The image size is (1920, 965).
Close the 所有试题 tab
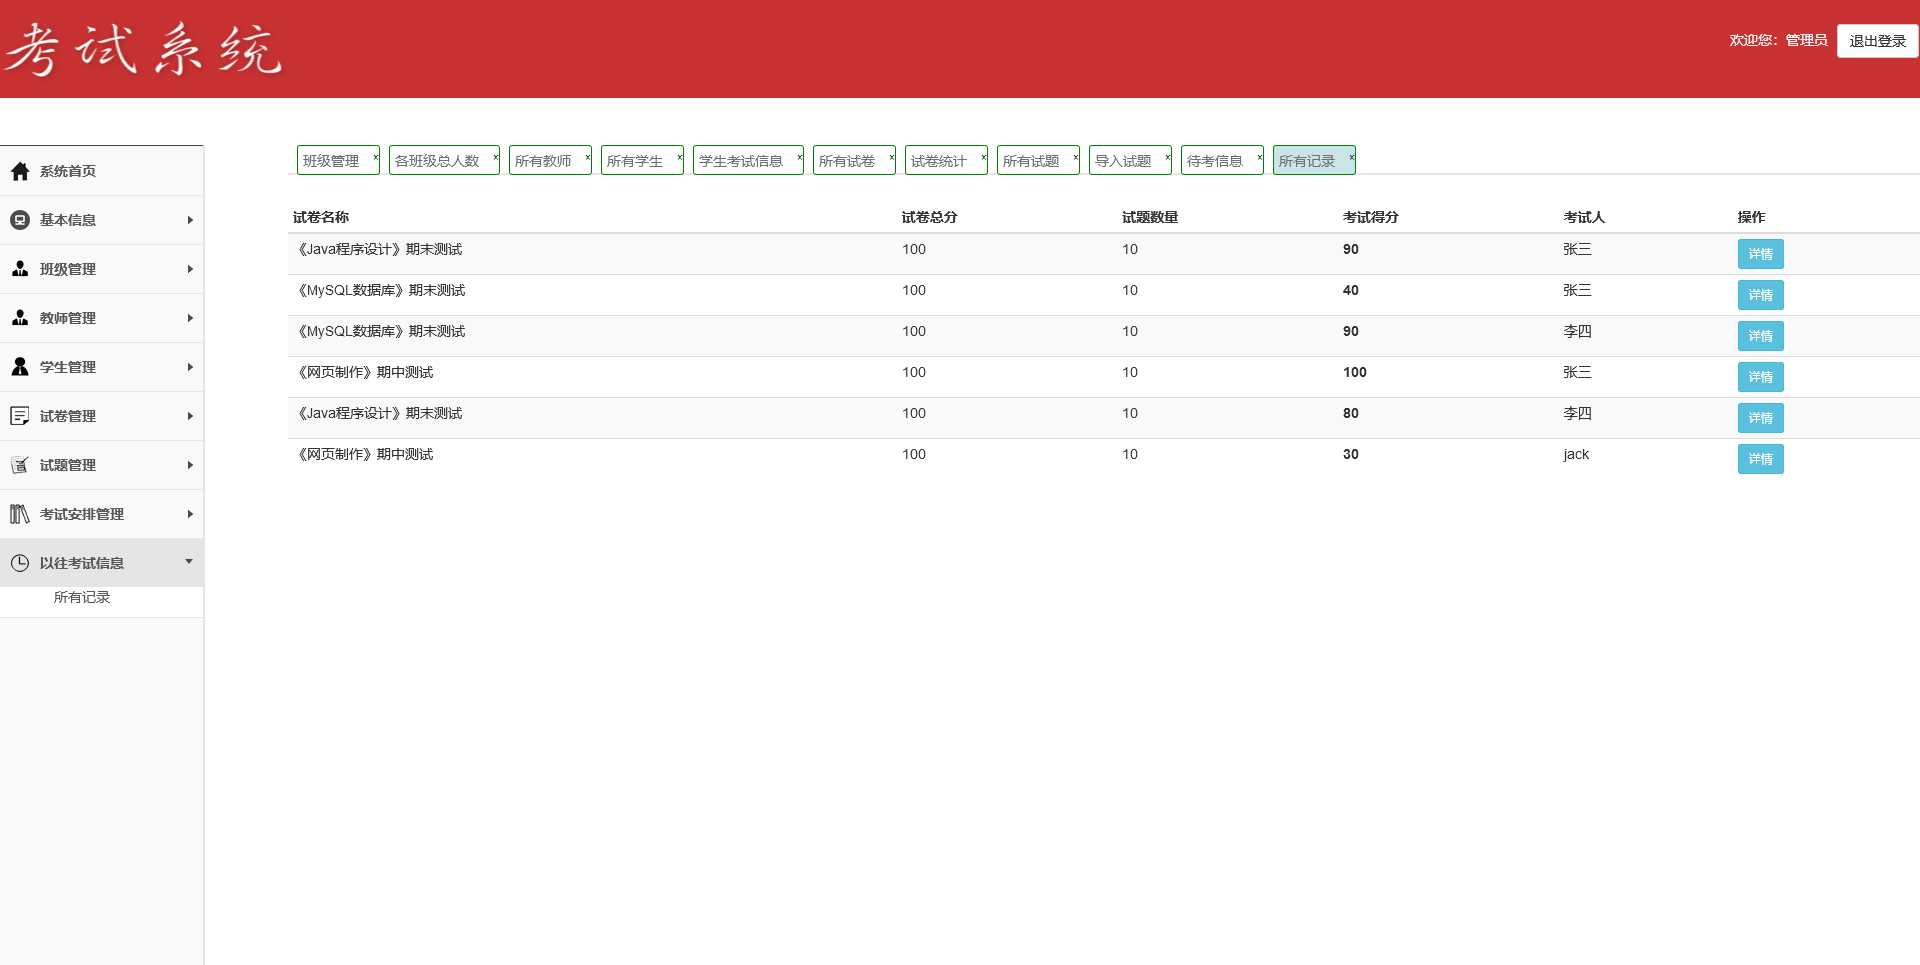(x=1076, y=157)
